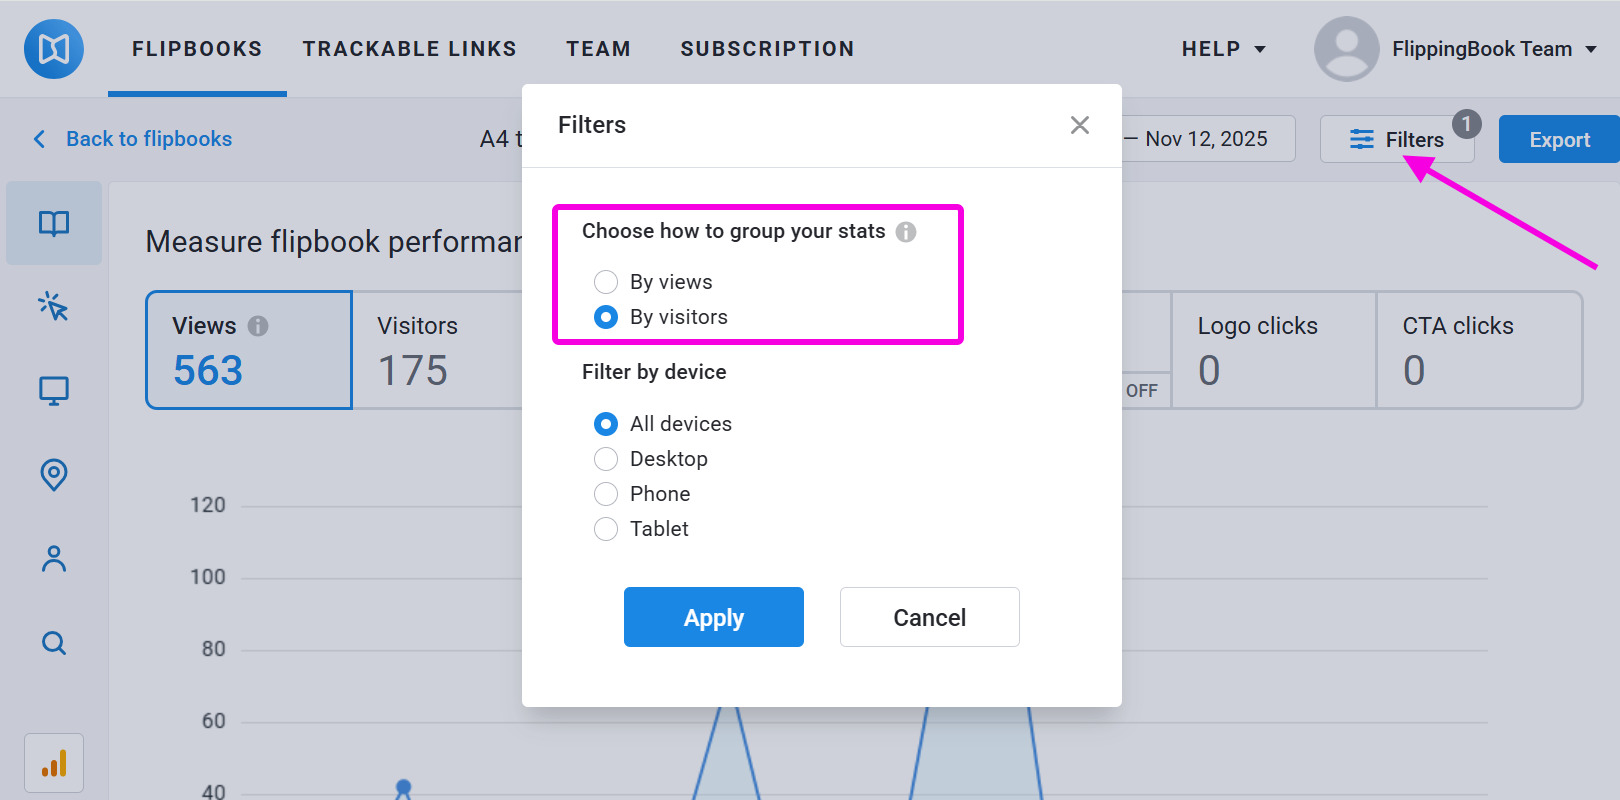The image size is (1620, 800).
Task: Select the Tablet device filter
Action: coord(606,529)
